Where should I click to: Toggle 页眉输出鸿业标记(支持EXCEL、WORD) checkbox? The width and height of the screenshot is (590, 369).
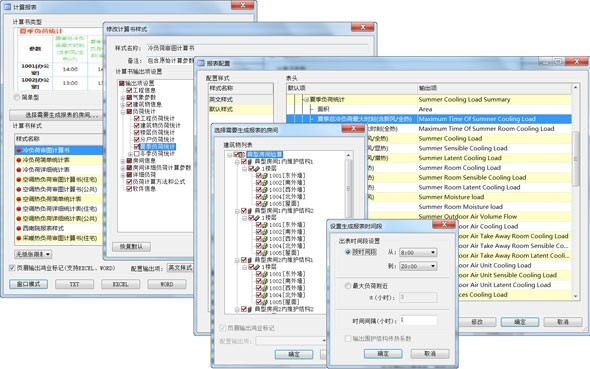tap(12, 268)
